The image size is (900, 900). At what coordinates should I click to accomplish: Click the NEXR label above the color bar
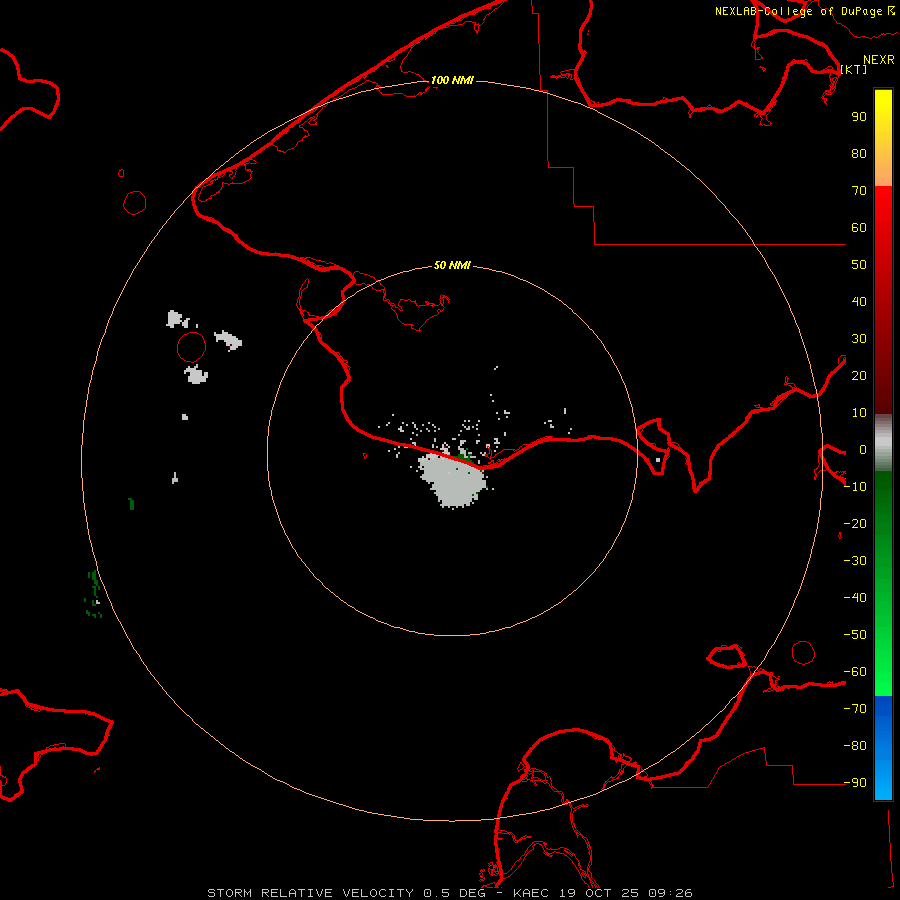click(879, 60)
